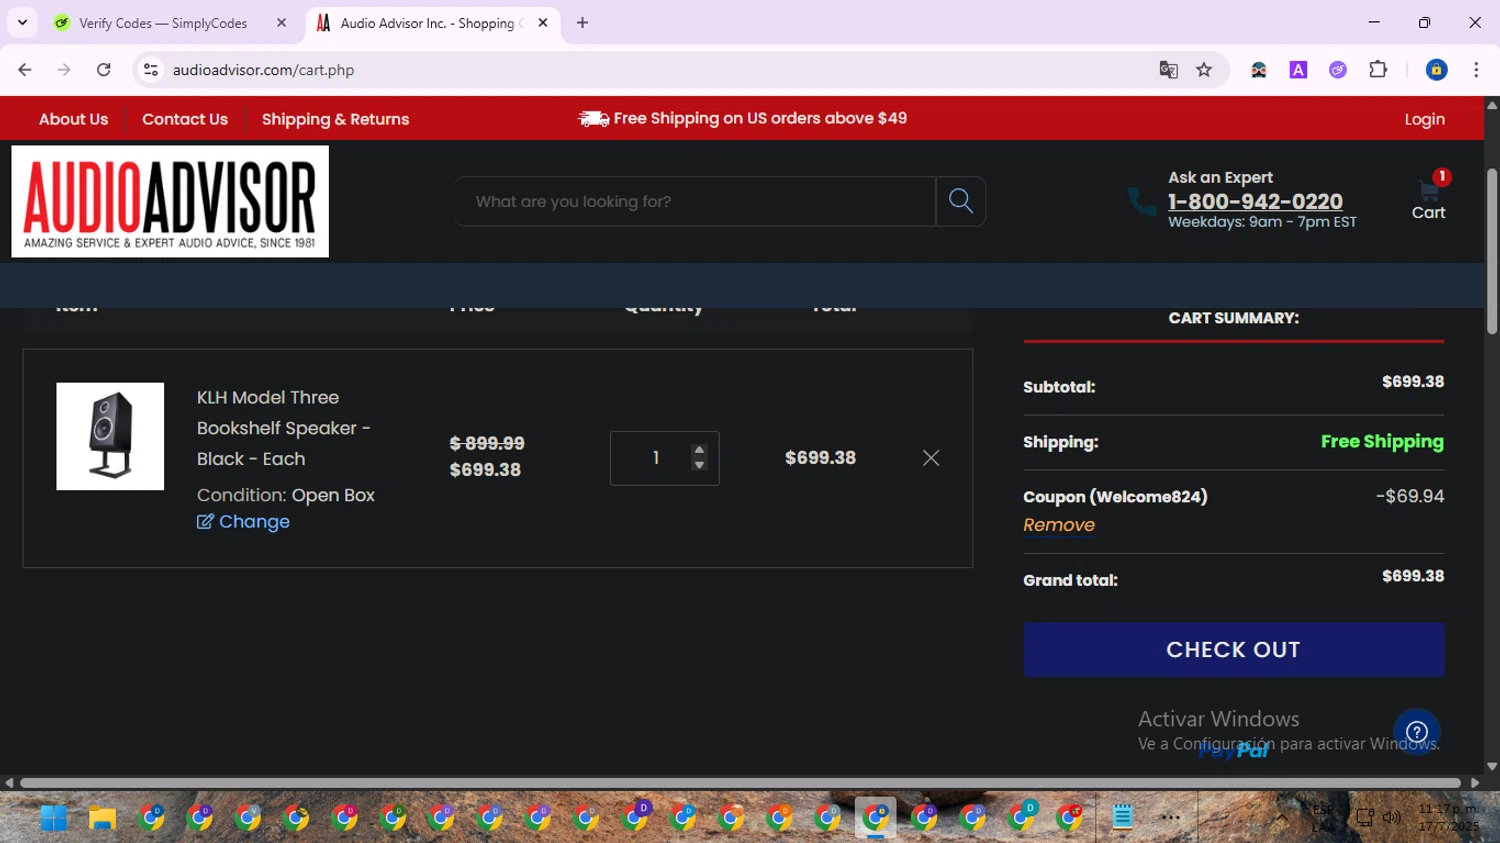
Task: Switch to the Verify Codes SimplyCodes tab
Action: pyautogui.click(x=163, y=23)
